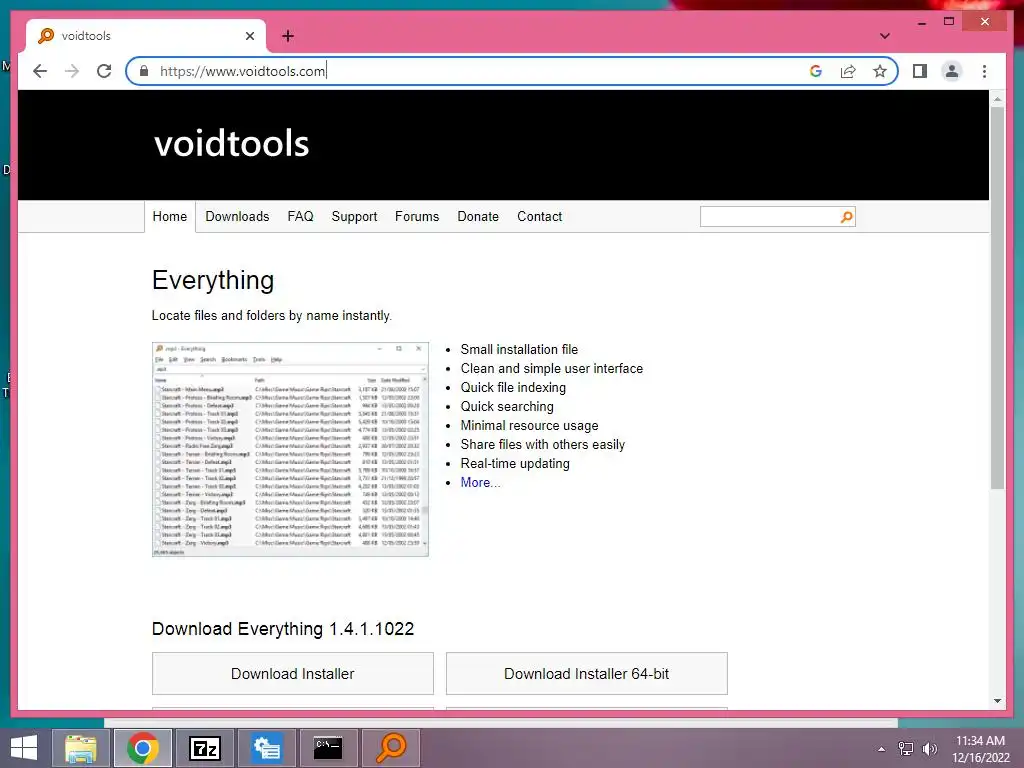Viewport: 1024px width, 768px height.
Task: Open volume speaker tray icon
Action: tap(929, 749)
